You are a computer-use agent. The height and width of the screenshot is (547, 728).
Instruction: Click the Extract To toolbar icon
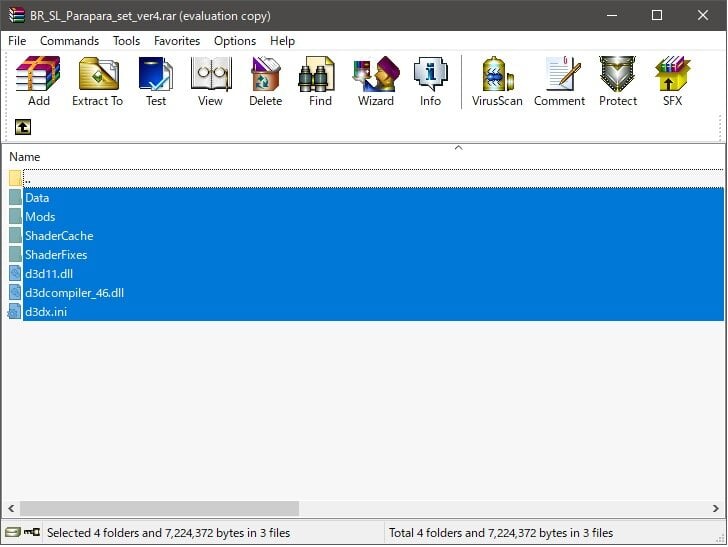click(x=98, y=82)
